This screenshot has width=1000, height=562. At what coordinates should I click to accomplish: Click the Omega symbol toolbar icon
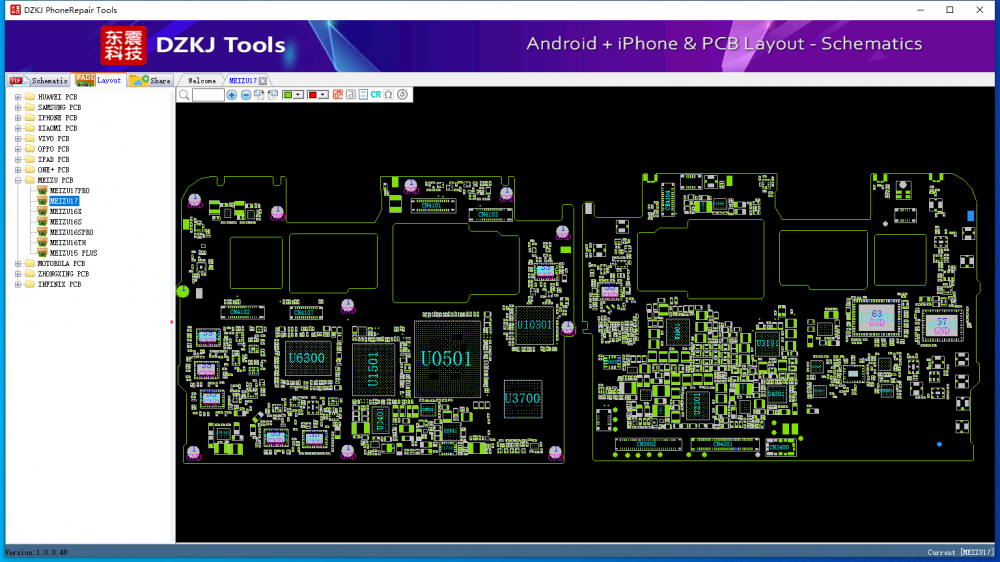tap(388, 95)
